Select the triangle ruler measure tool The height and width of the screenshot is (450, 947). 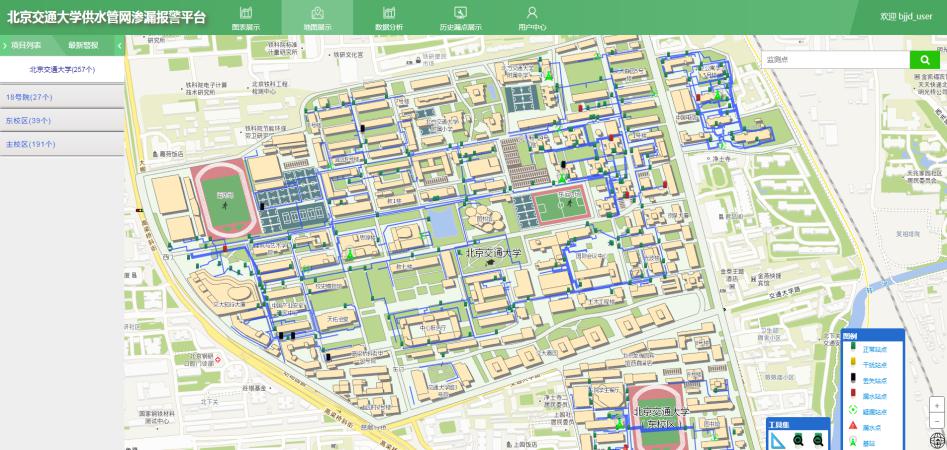pos(777,441)
